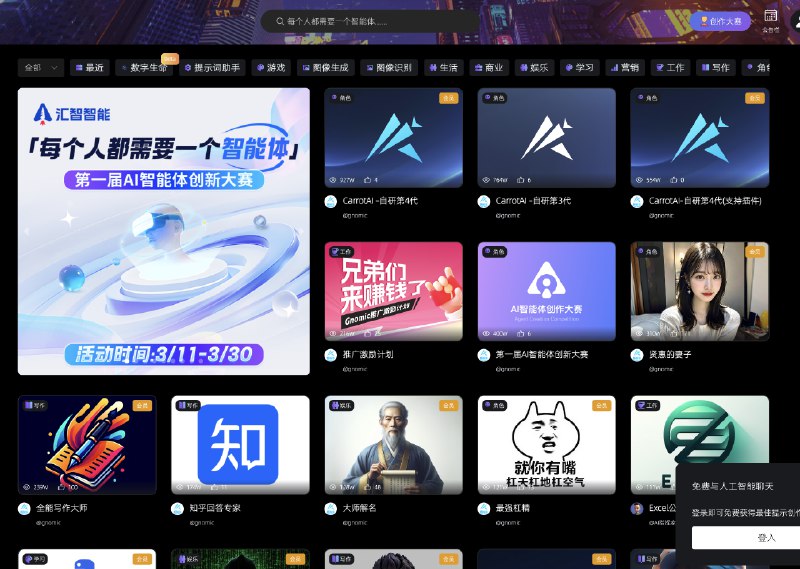This screenshot has width=800, height=569.
Task: Click the CarrotAI -自研第4代 title text
Action: point(380,201)
